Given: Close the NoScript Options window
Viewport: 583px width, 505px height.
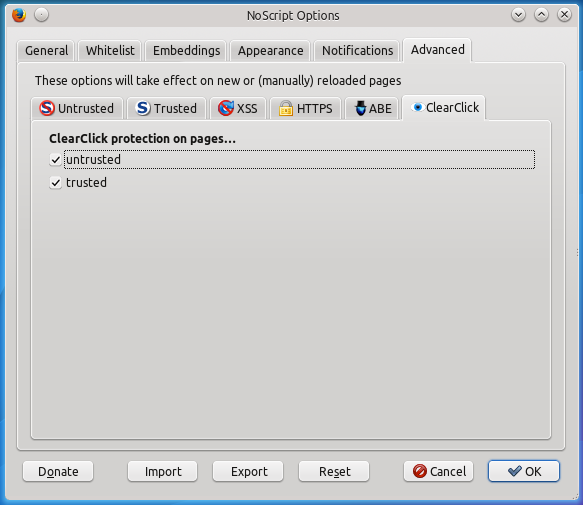Looking at the screenshot, I should click(564, 15).
